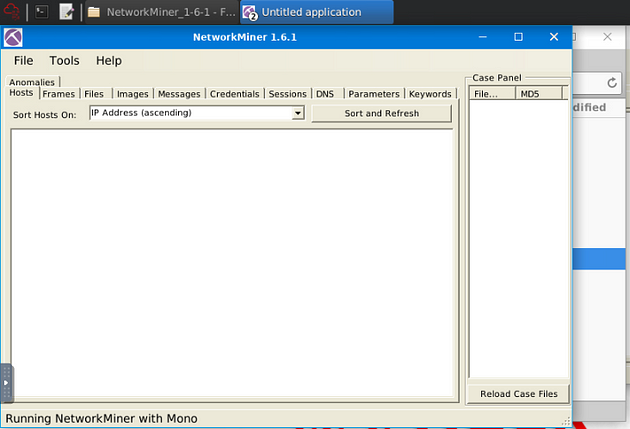Screen dimensions: 630x429
Task: Click the Sort and Refresh button
Action: (x=382, y=114)
